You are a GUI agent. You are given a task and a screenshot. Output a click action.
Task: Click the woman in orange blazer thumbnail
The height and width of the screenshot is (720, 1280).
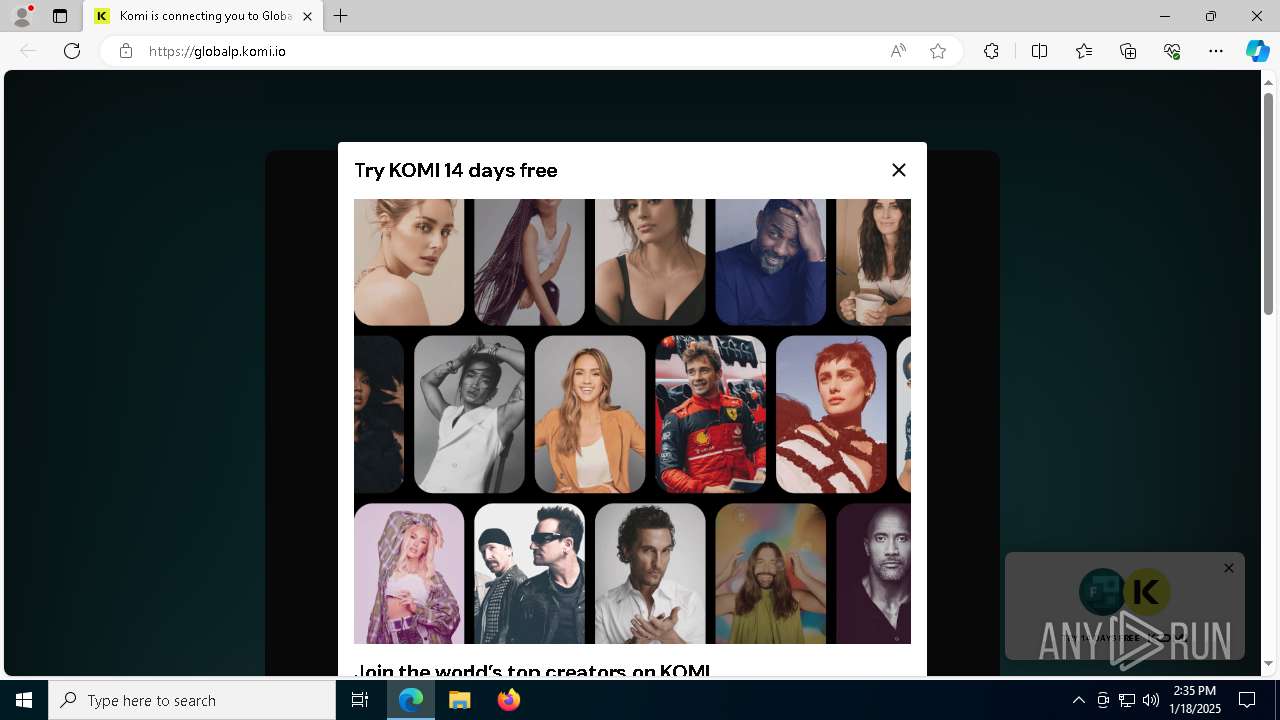point(590,414)
